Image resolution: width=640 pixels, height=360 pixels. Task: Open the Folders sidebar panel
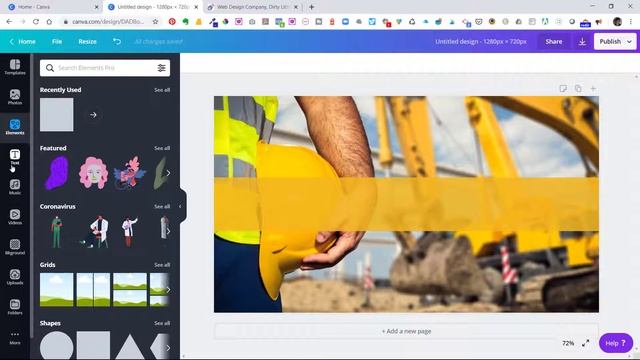15,307
